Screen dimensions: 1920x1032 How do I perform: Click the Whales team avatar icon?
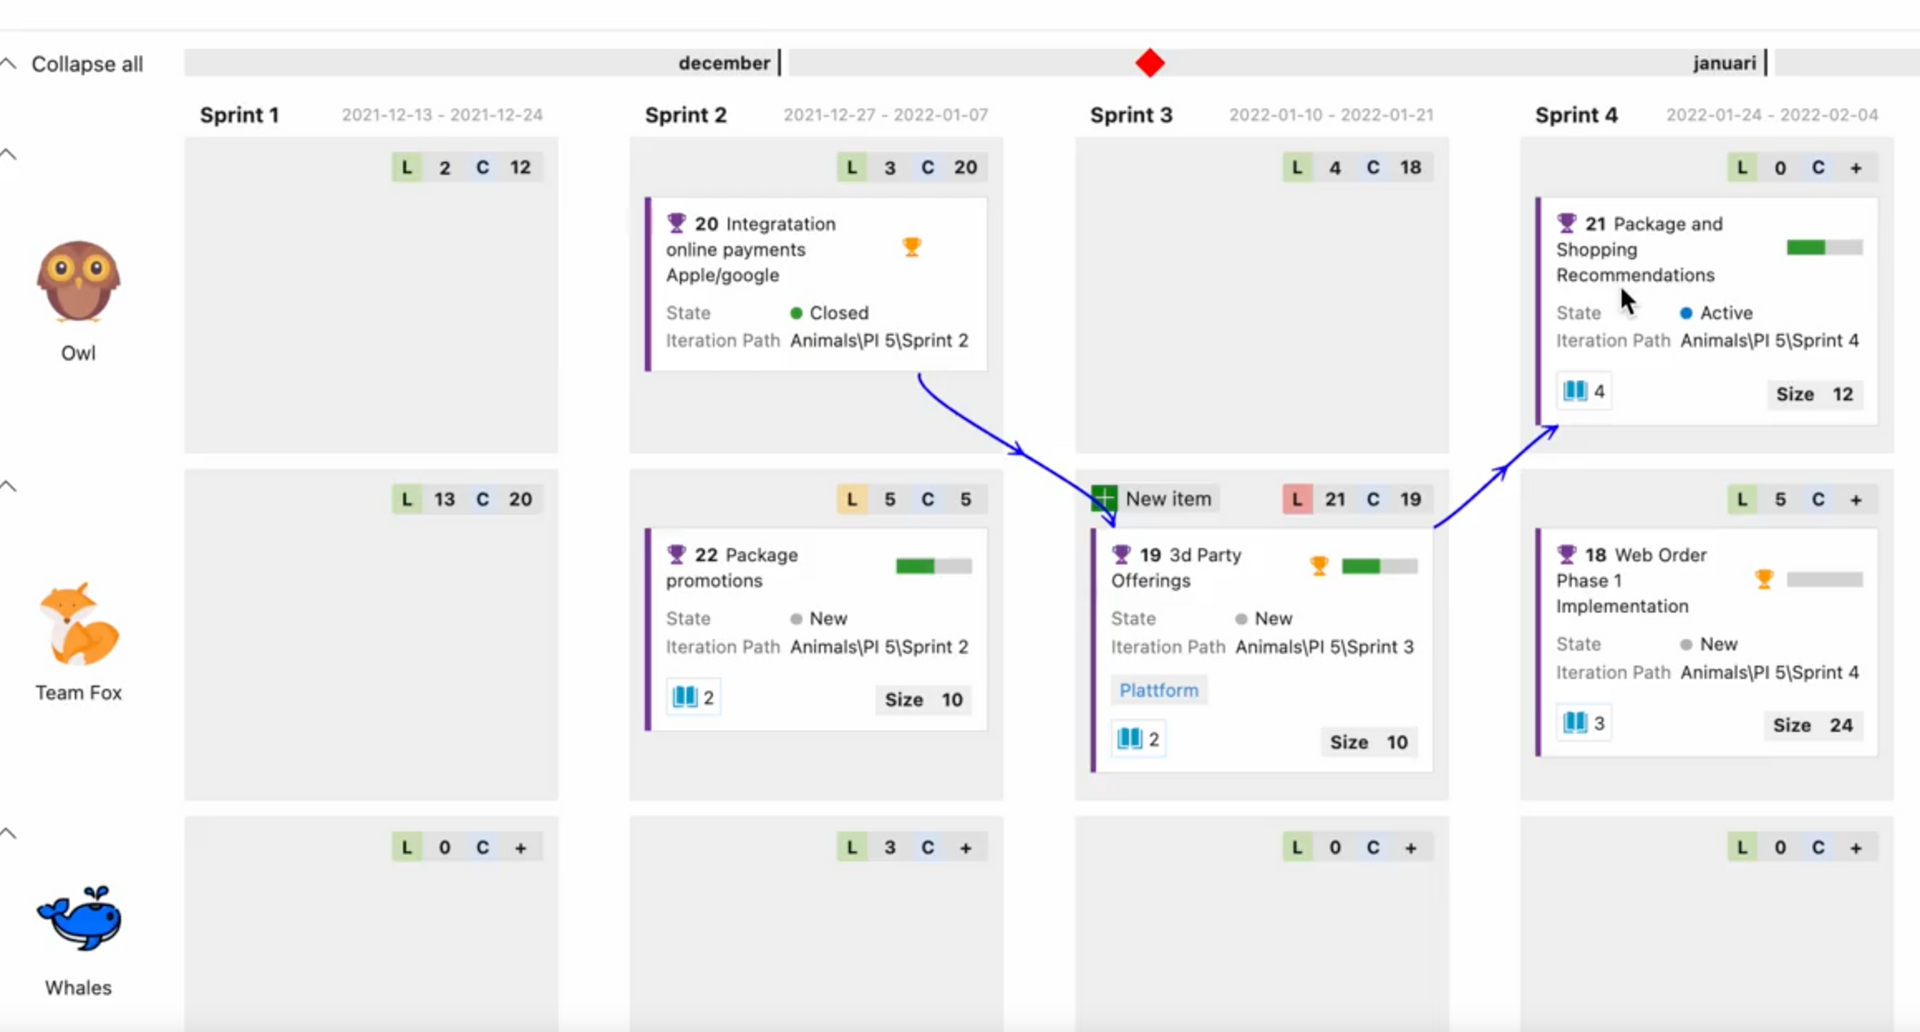[79, 918]
